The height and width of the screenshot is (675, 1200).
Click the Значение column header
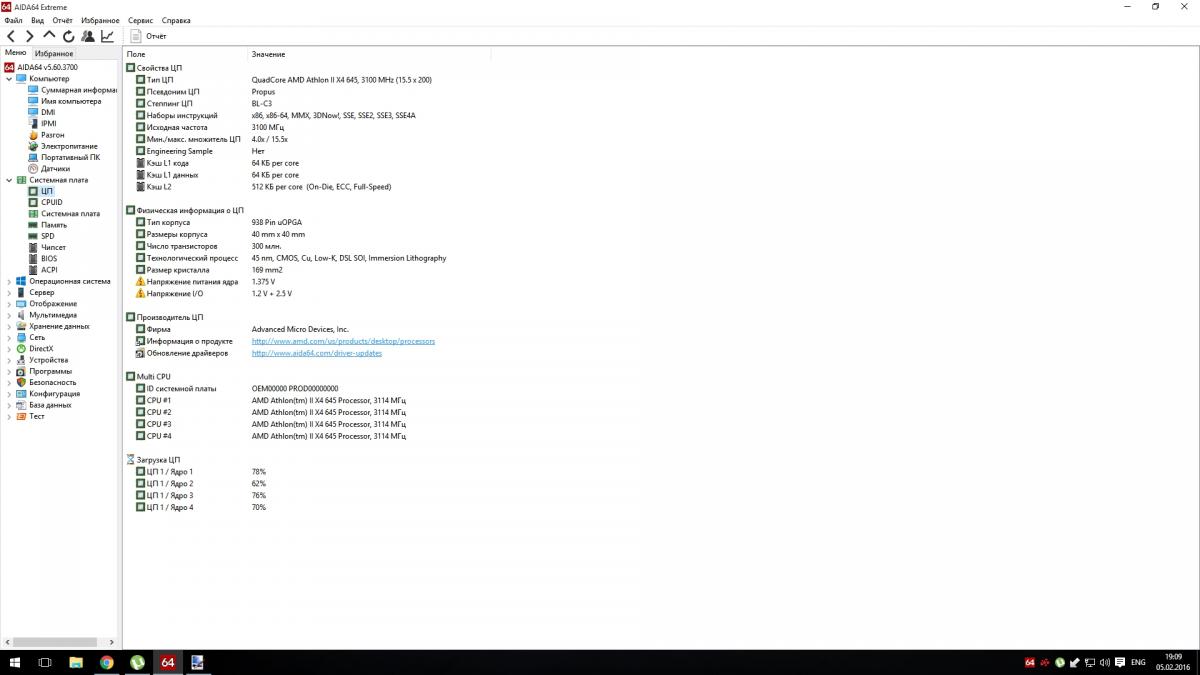click(369, 54)
